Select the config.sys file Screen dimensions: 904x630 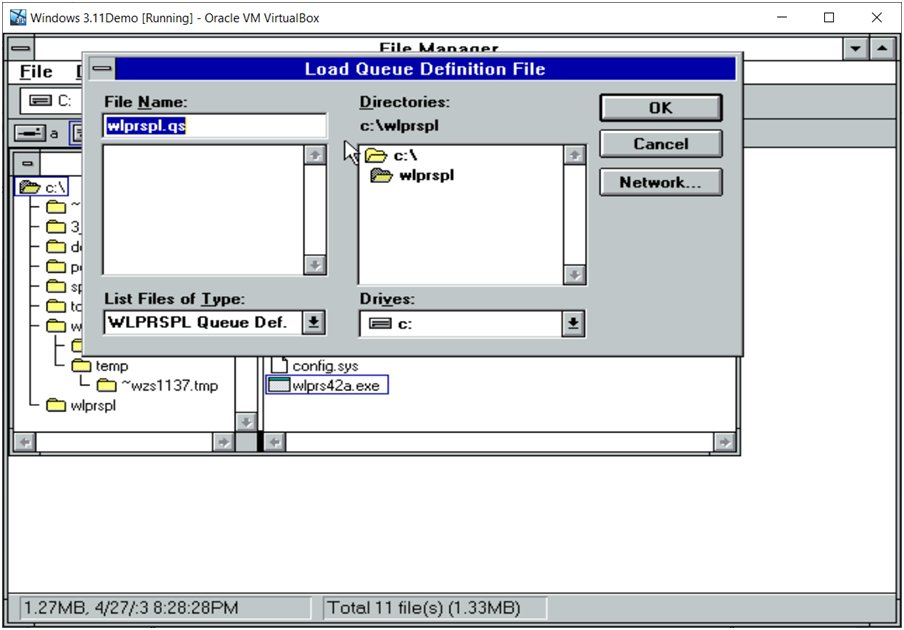(315, 365)
